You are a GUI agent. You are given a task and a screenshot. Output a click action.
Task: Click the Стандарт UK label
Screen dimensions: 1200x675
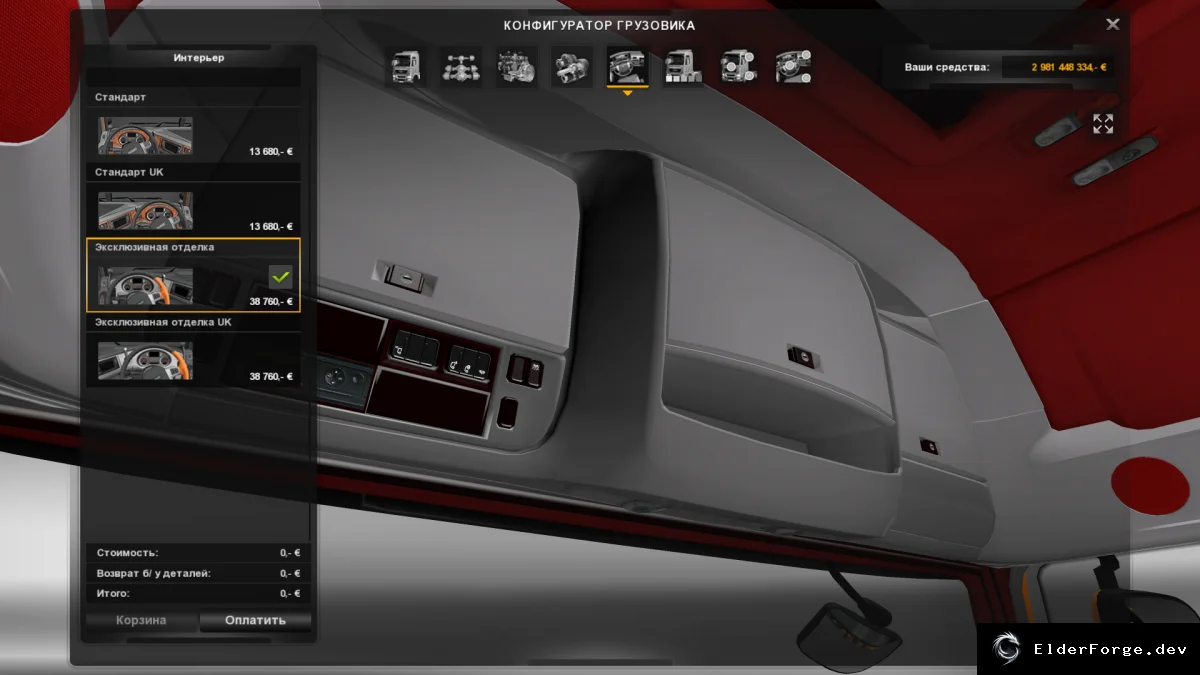point(129,172)
